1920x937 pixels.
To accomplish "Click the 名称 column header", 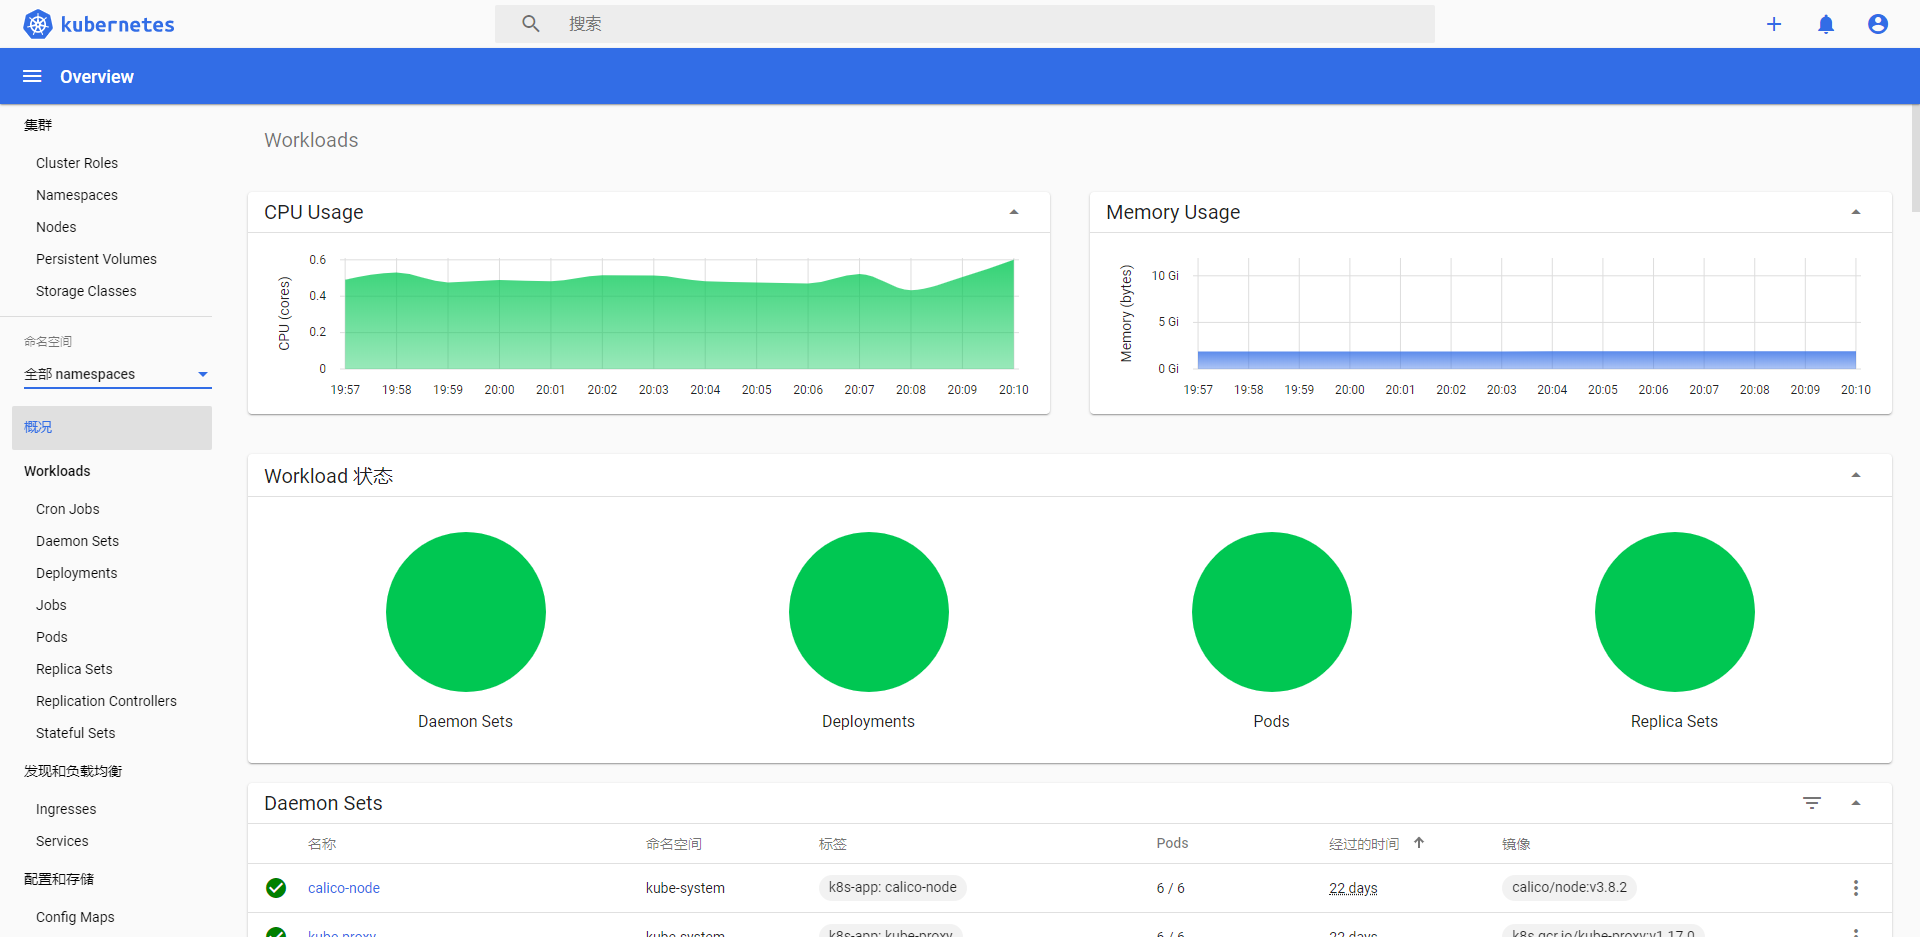I will (322, 844).
